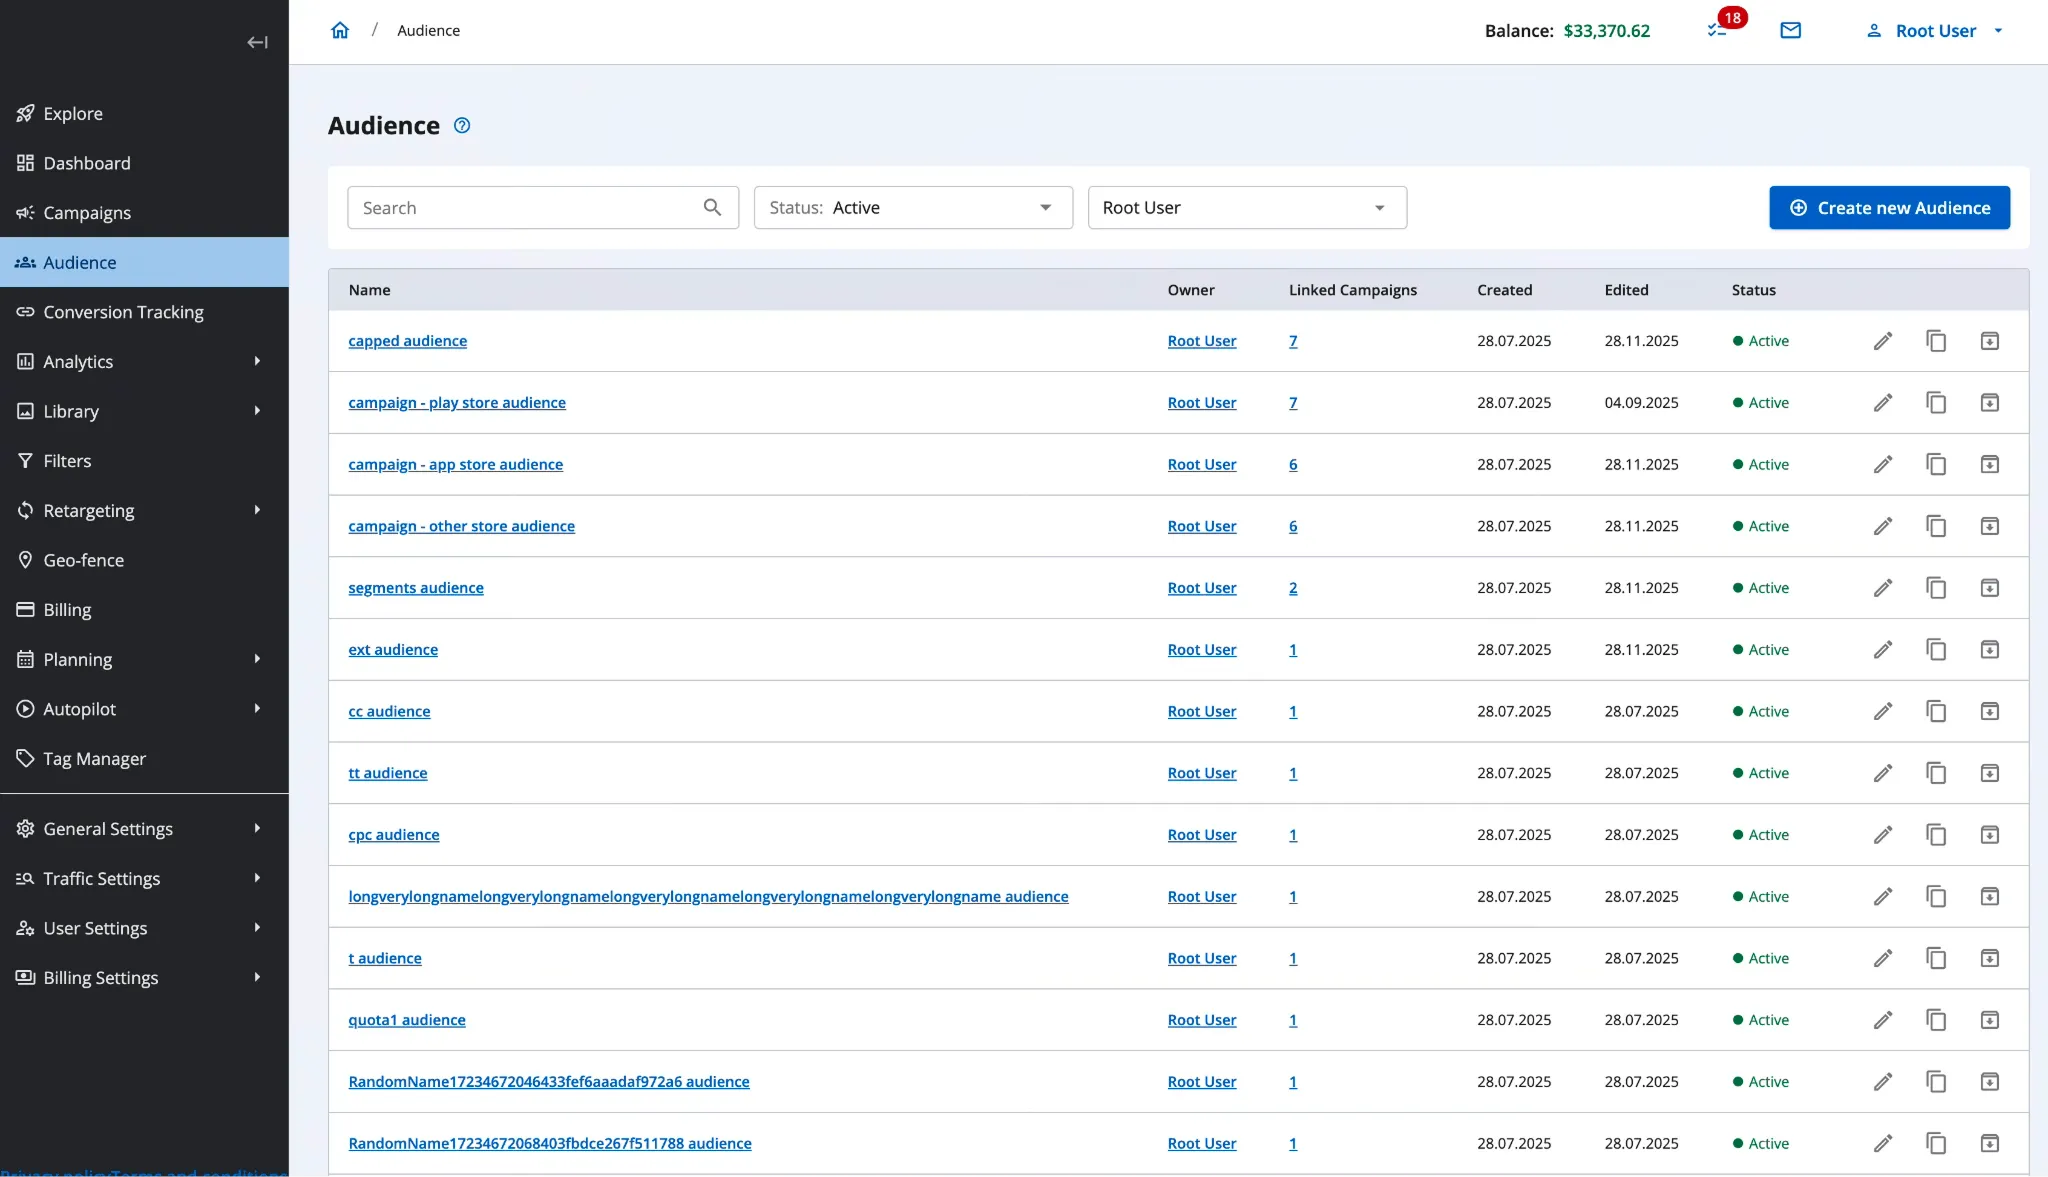The height and width of the screenshot is (1177, 2048).
Task: Archive the cc audience row
Action: tap(1989, 711)
